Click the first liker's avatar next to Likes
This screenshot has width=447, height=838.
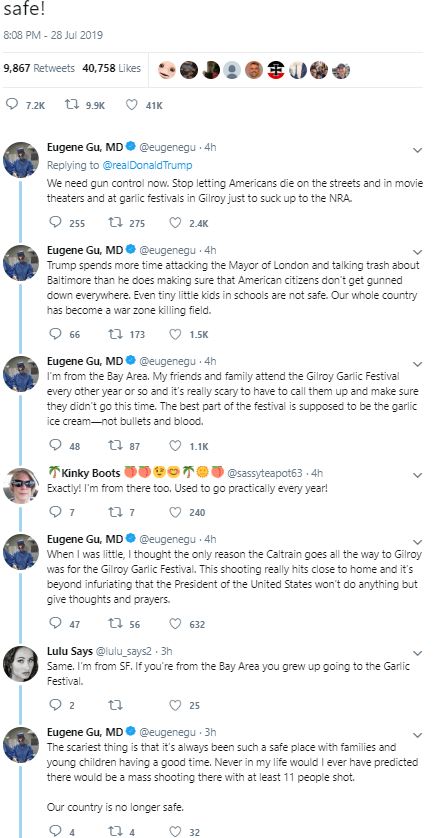pos(167,69)
